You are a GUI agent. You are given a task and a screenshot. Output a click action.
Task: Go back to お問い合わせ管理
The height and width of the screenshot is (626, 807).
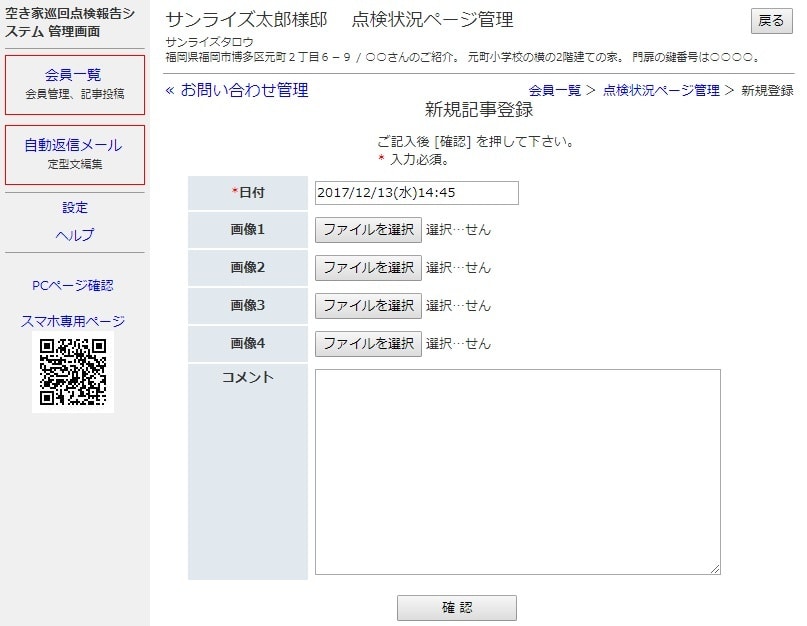coord(237,91)
